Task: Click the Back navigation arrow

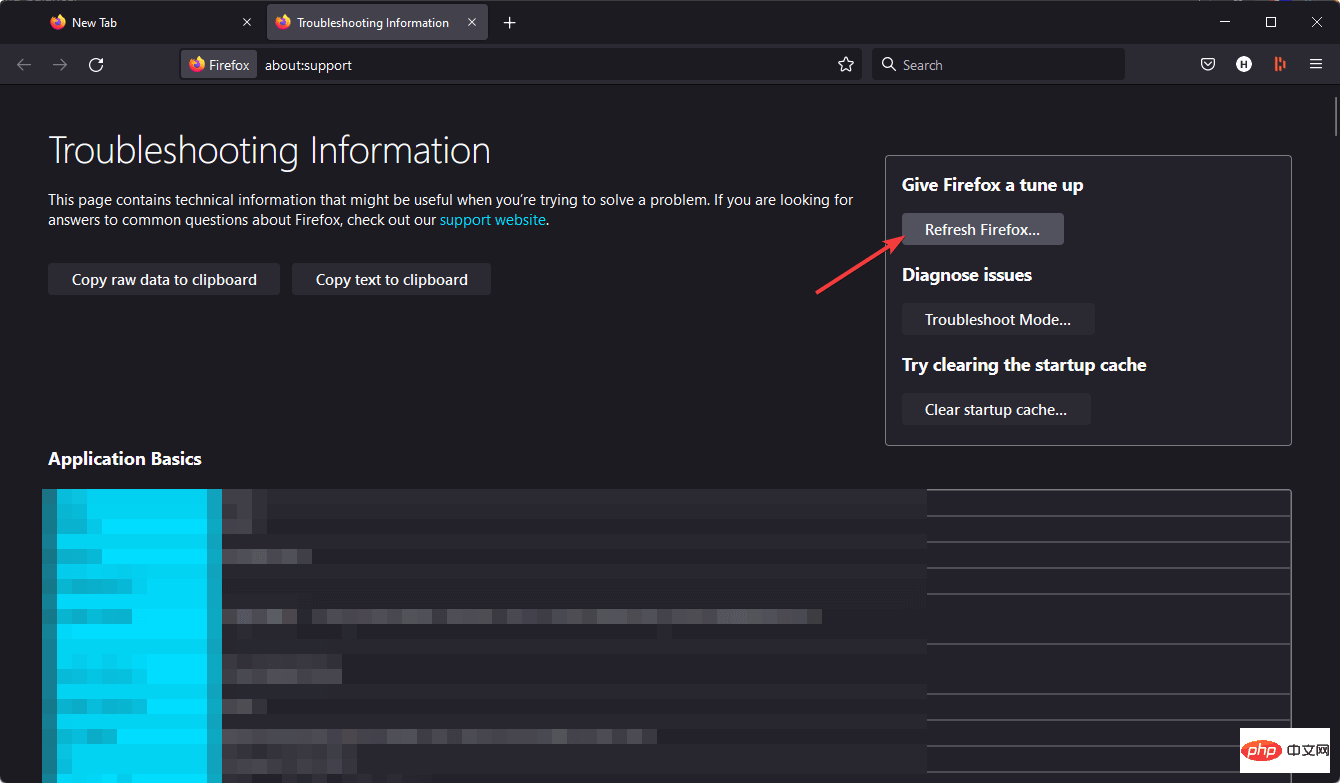Action: click(x=24, y=65)
